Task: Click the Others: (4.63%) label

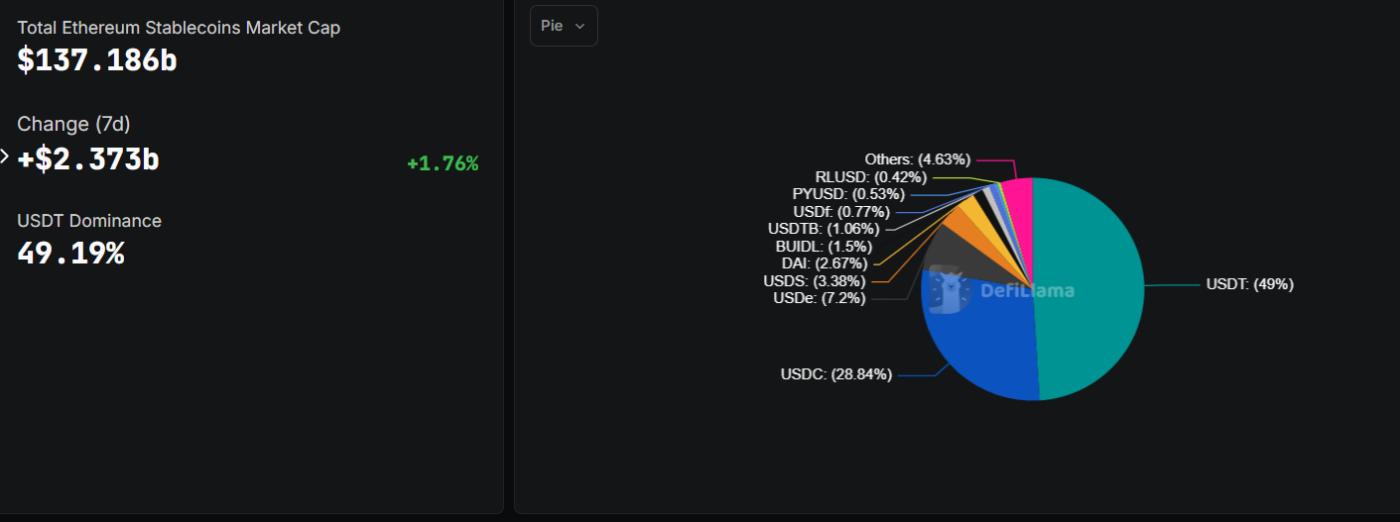Action: click(918, 159)
